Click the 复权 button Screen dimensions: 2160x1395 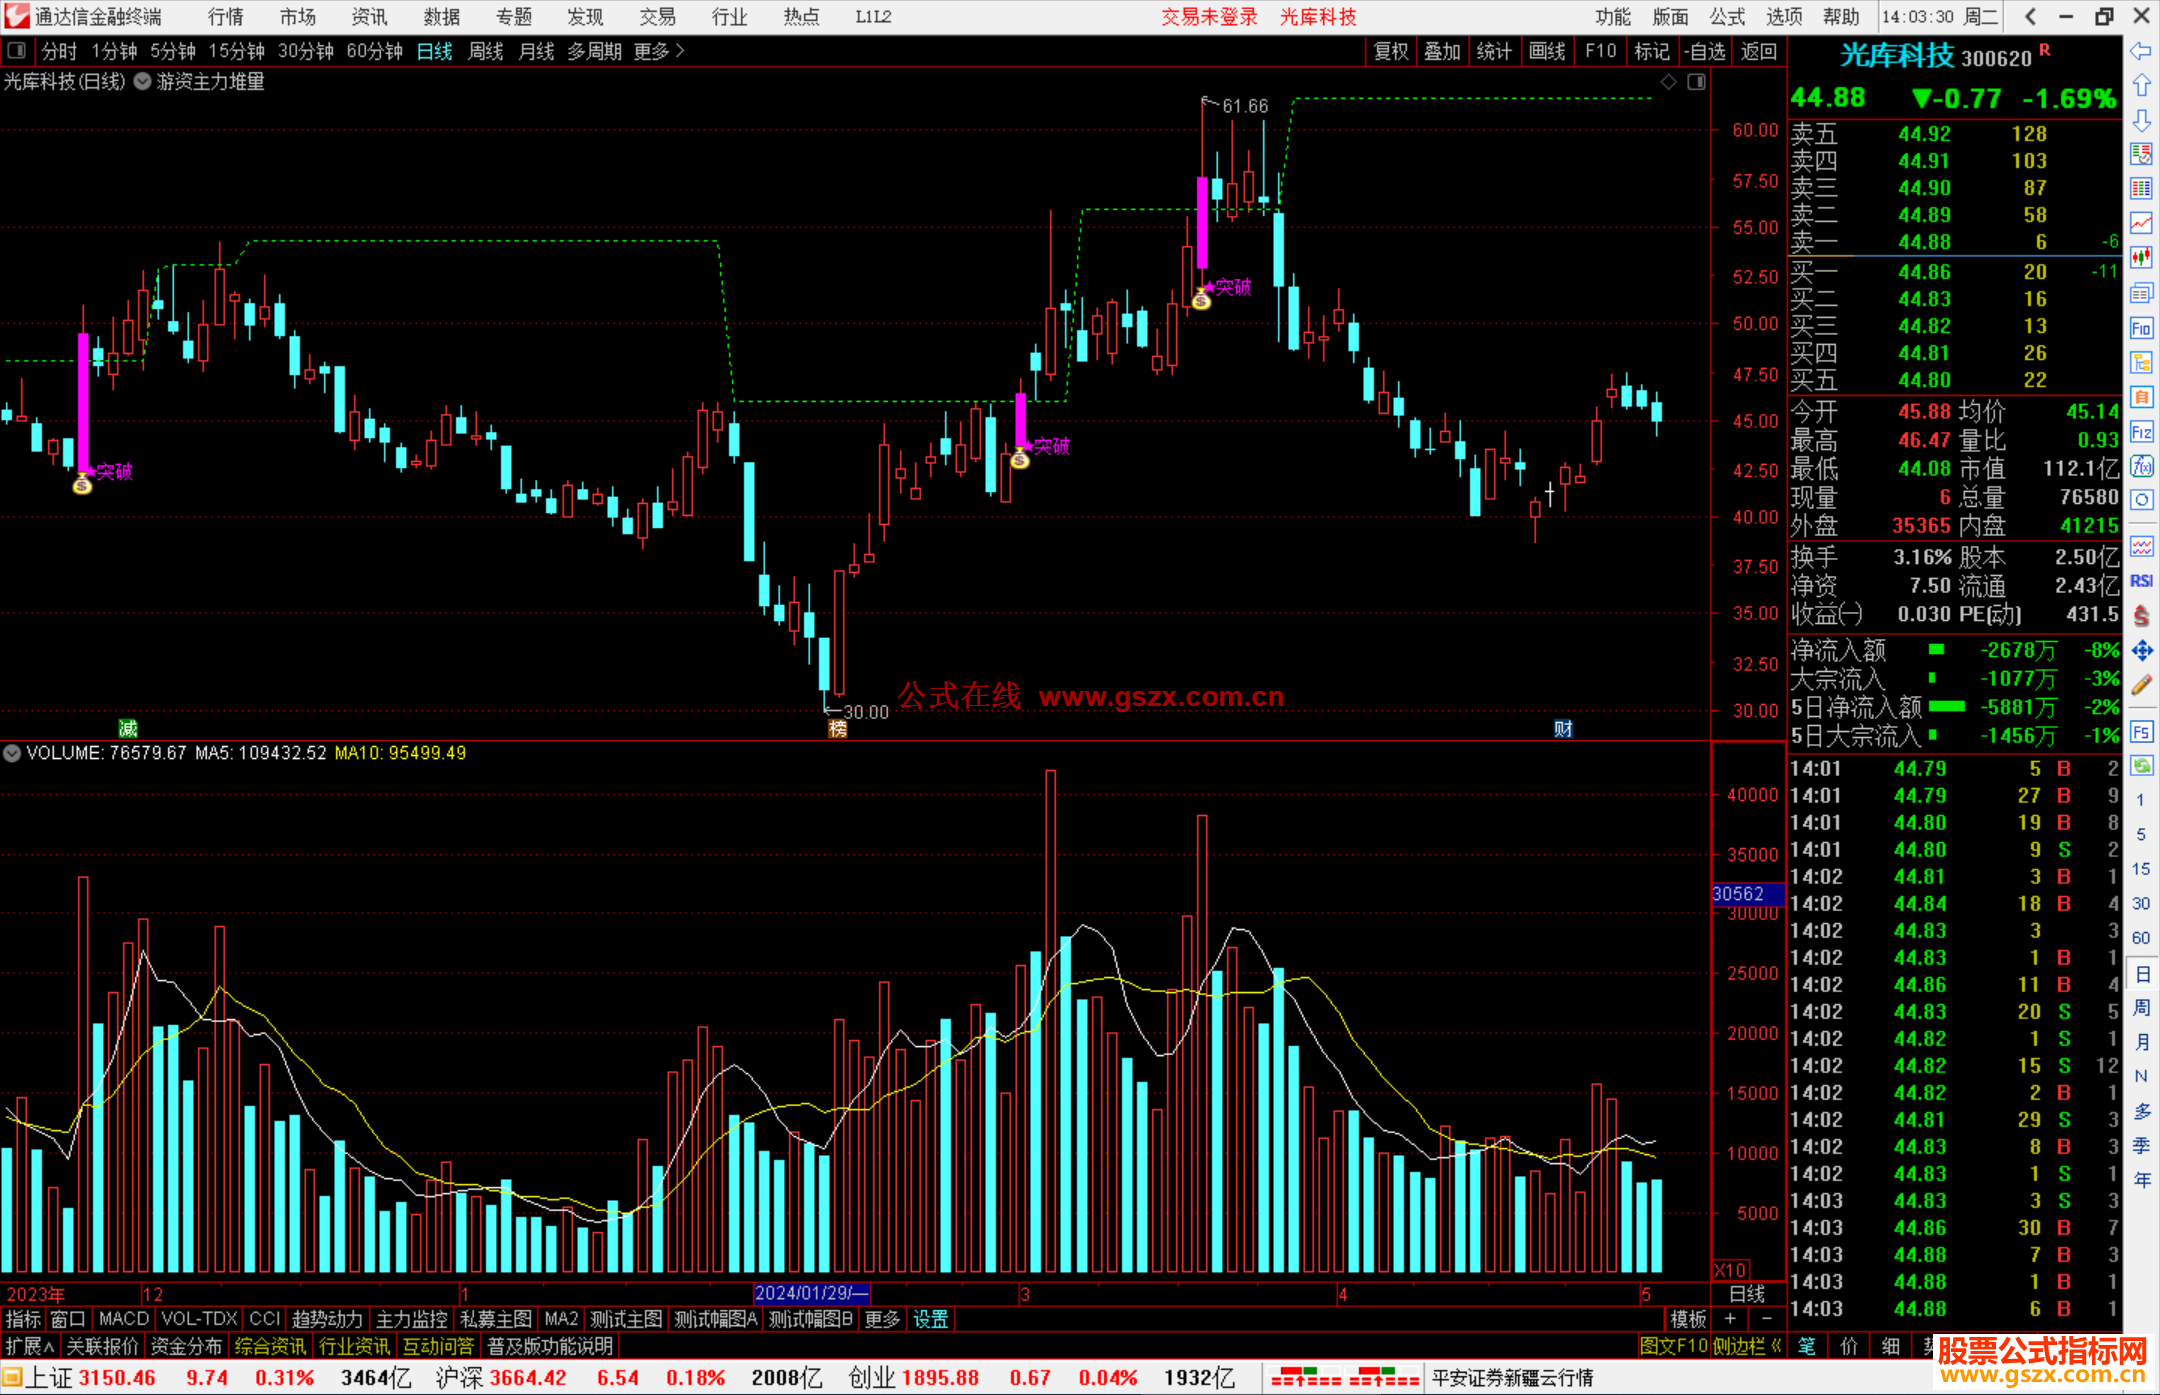[x=1390, y=51]
